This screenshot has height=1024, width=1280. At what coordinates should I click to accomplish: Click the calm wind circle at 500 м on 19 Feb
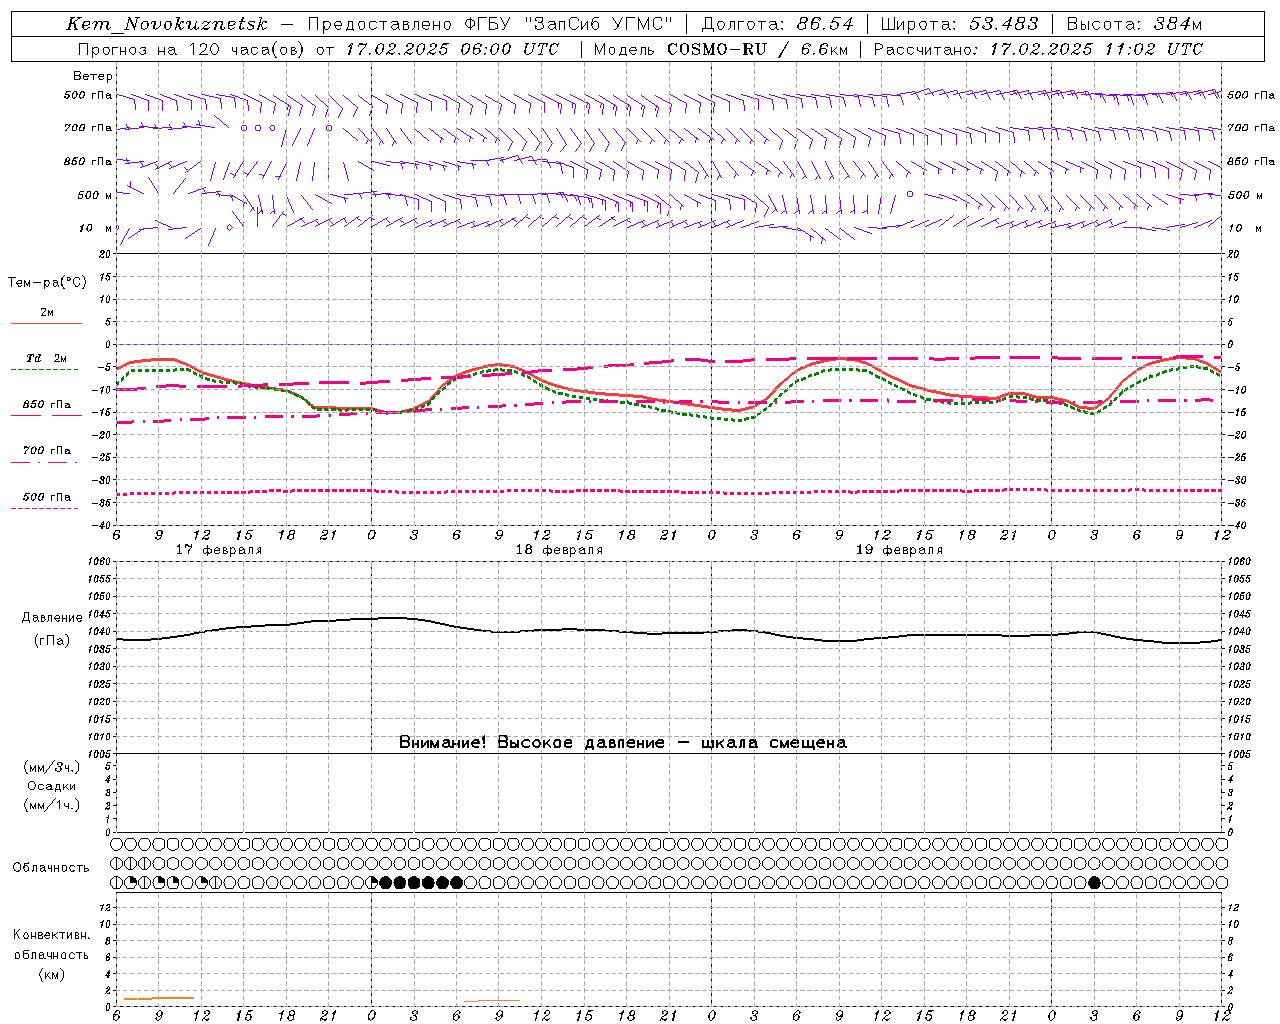(x=910, y=194)
